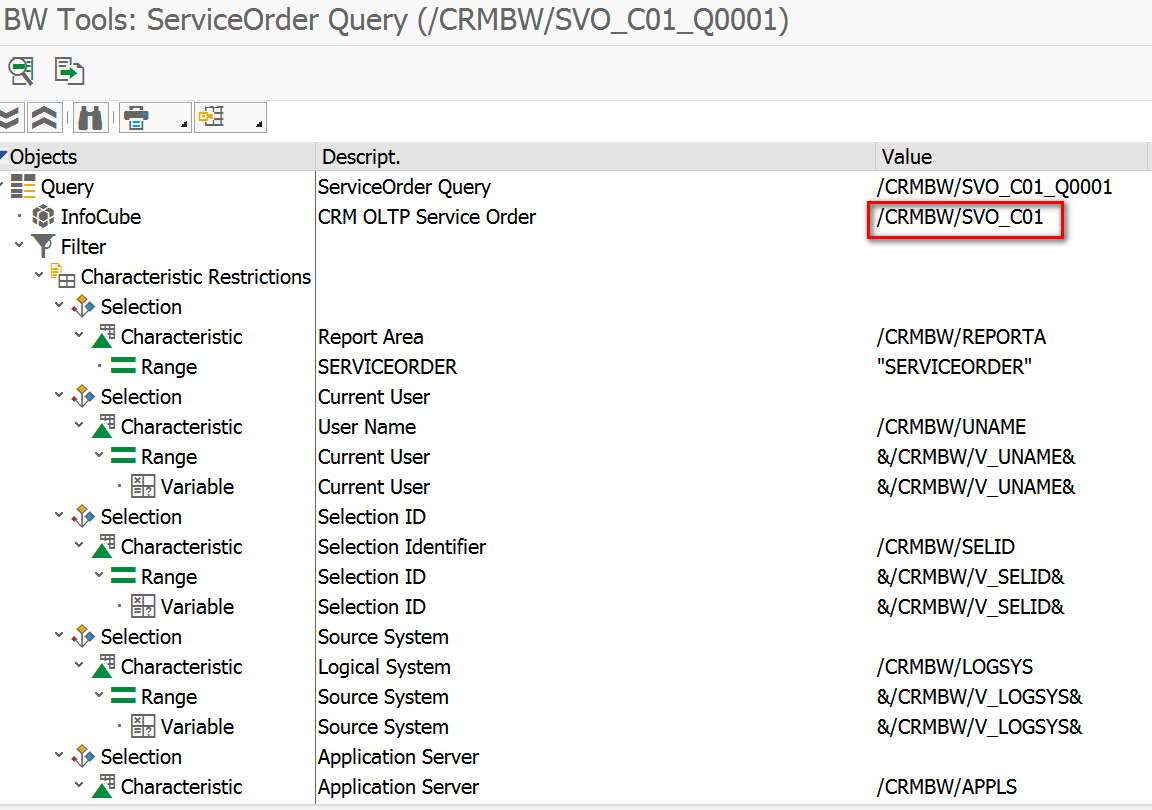Collapse the Filter node
The width and height of the screenshot is (1152, 810).
(x=19, y=245)
